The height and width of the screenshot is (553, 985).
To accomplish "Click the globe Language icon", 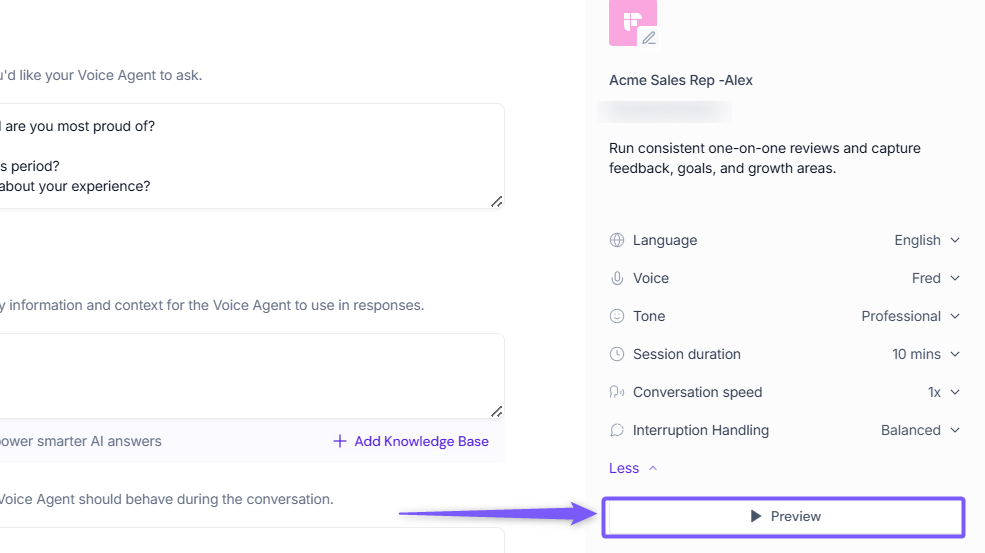I will point(617,240).
